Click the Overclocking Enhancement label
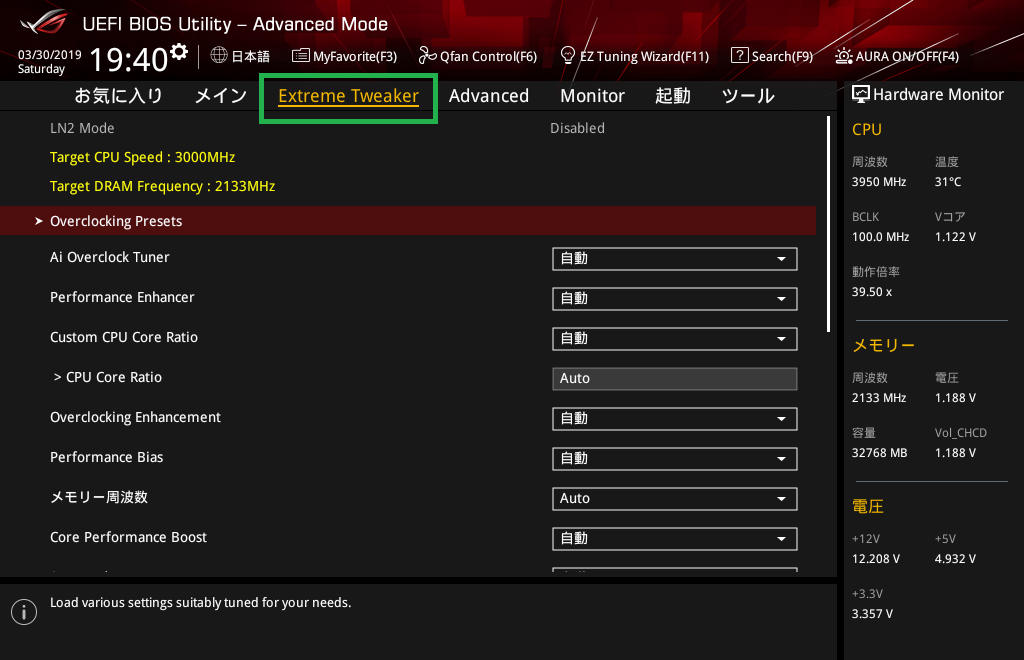 point(135,417)
